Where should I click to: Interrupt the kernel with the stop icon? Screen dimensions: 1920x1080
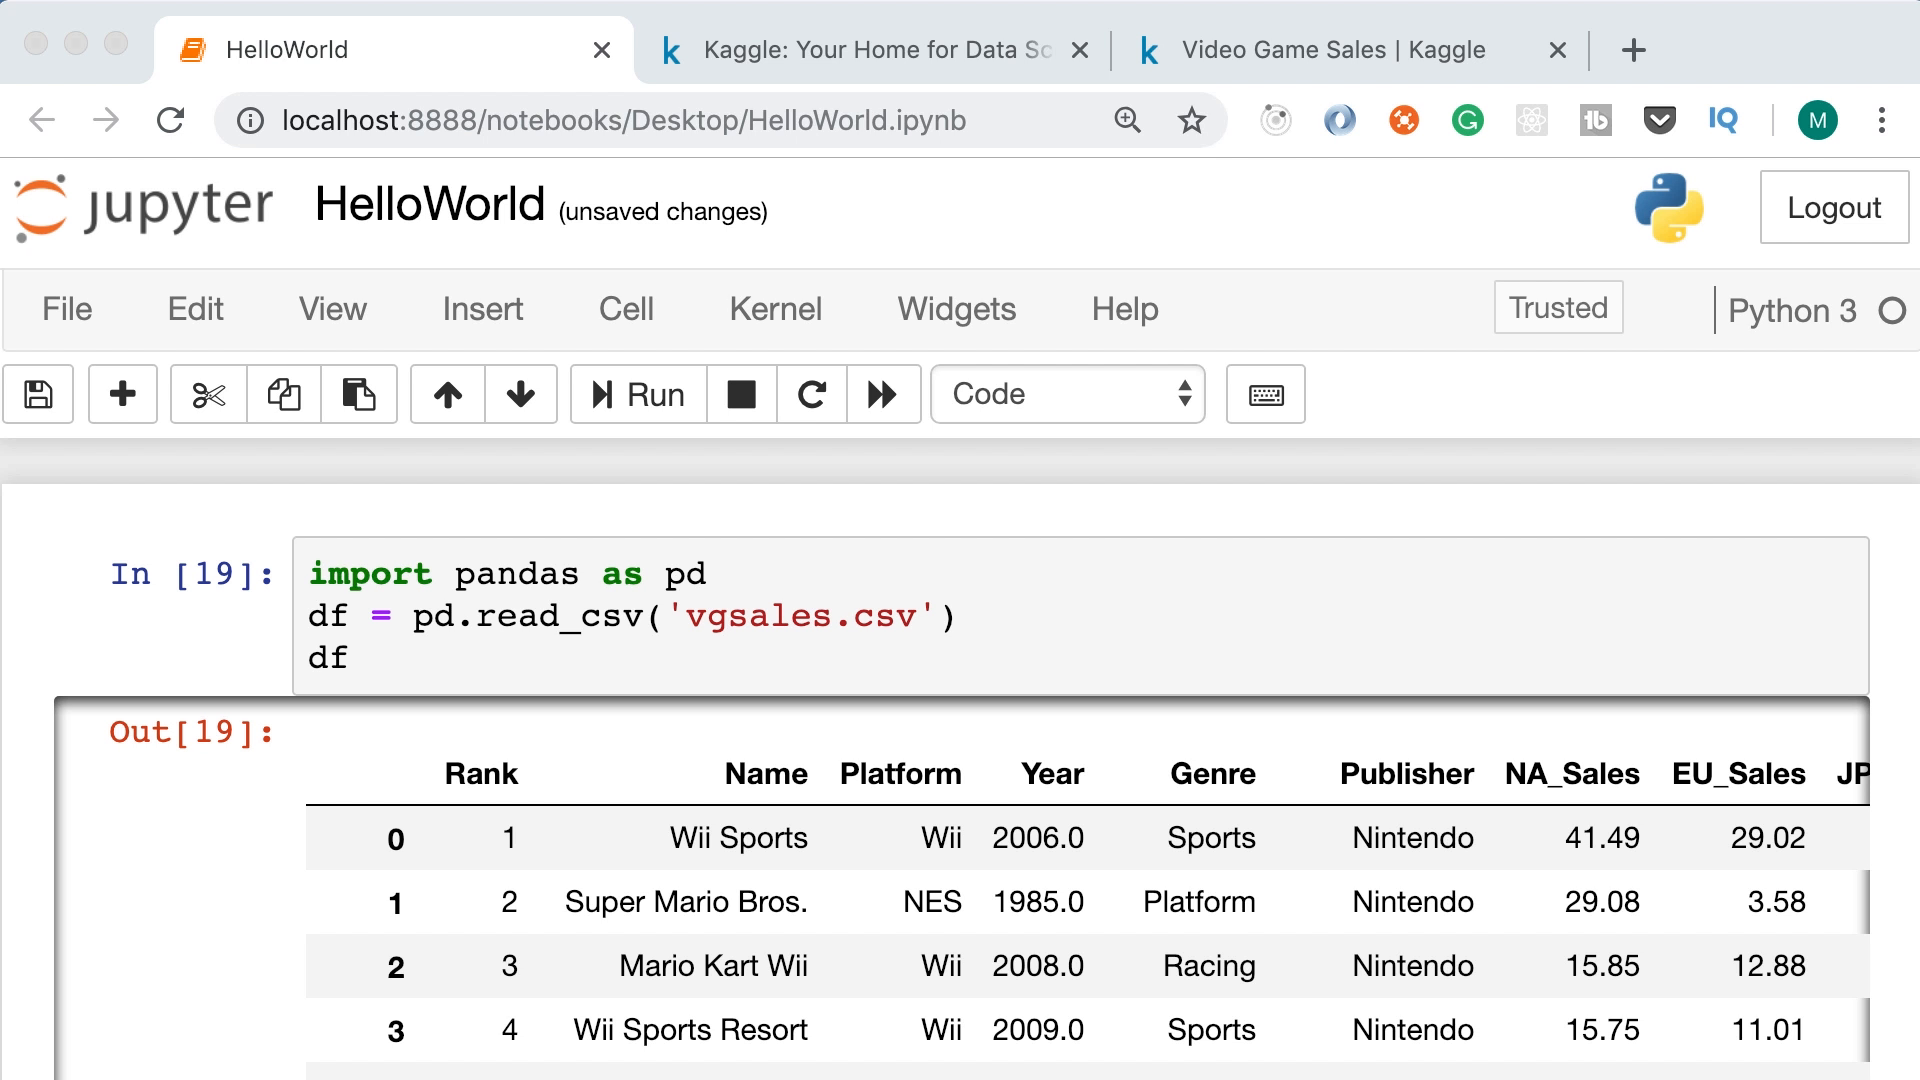click(741, 394)
